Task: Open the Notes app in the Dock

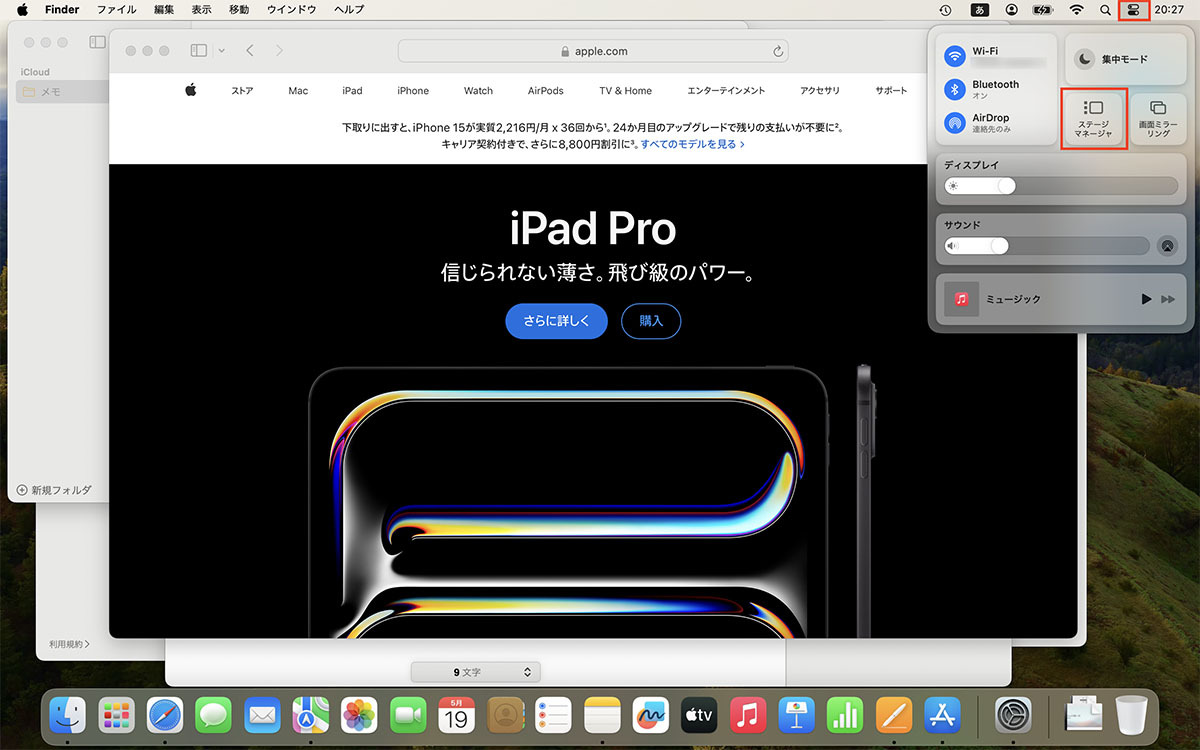Action: 603,715
